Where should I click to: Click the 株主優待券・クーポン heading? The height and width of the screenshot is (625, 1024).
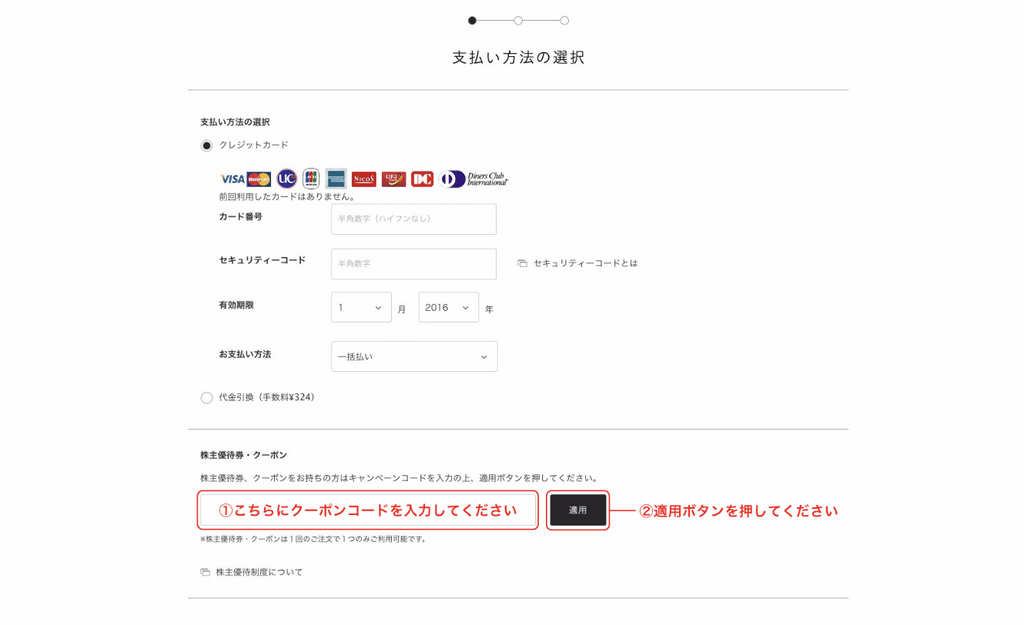(x=244, y=455)
